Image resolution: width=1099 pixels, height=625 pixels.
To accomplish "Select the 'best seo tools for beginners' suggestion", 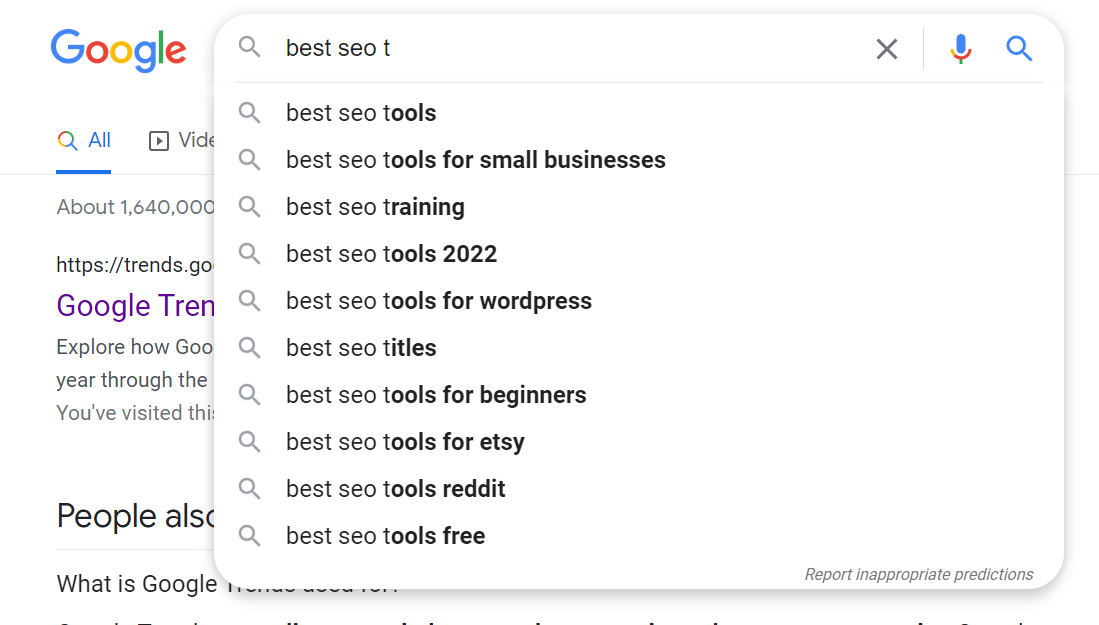I will 436,395.
